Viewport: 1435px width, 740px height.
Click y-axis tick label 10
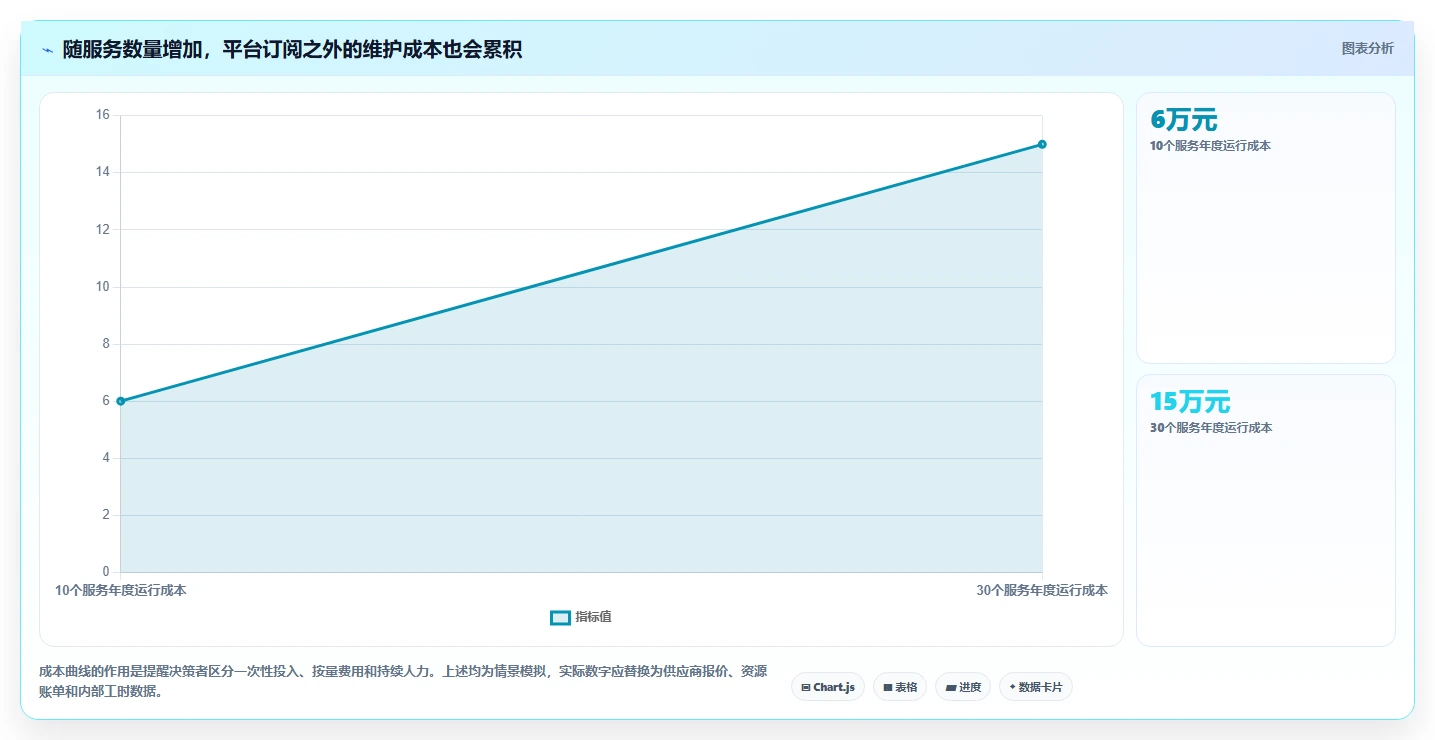(x=102, y=287)
